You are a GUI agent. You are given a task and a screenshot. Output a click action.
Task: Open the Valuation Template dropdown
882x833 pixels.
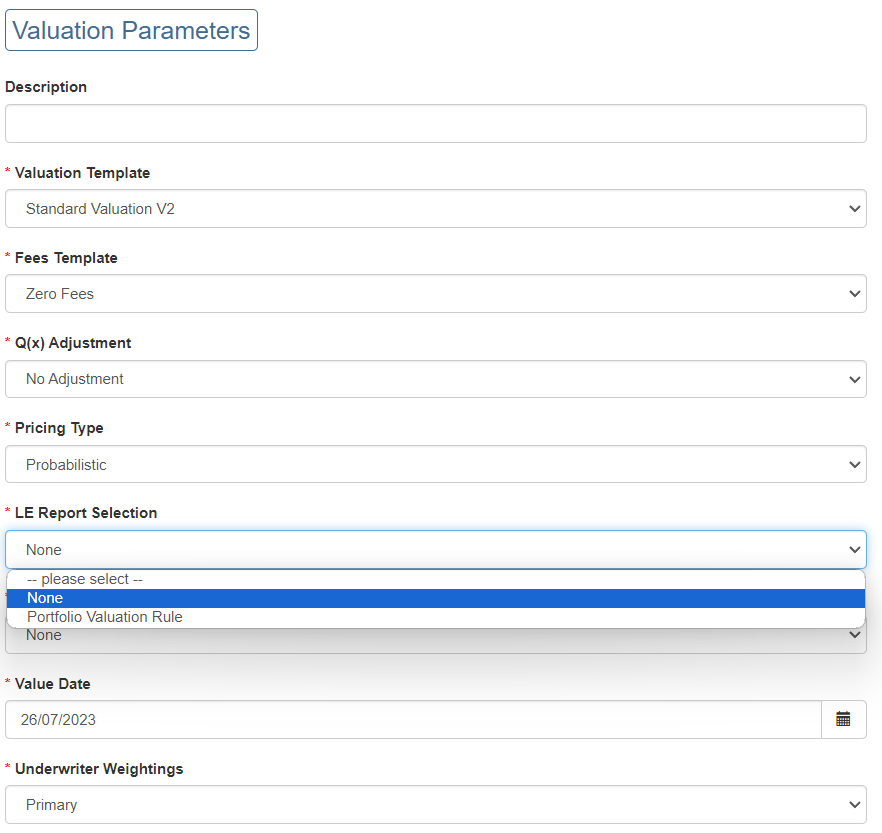435,209
